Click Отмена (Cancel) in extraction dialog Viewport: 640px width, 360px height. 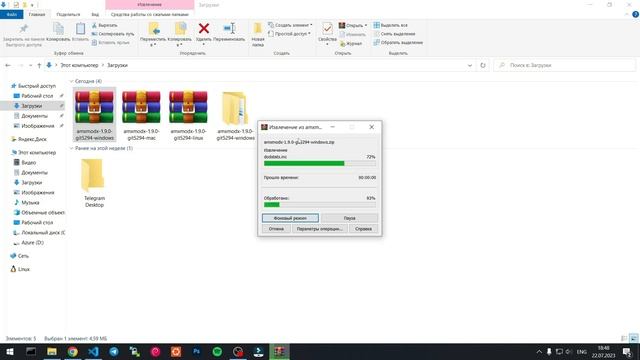276,229
